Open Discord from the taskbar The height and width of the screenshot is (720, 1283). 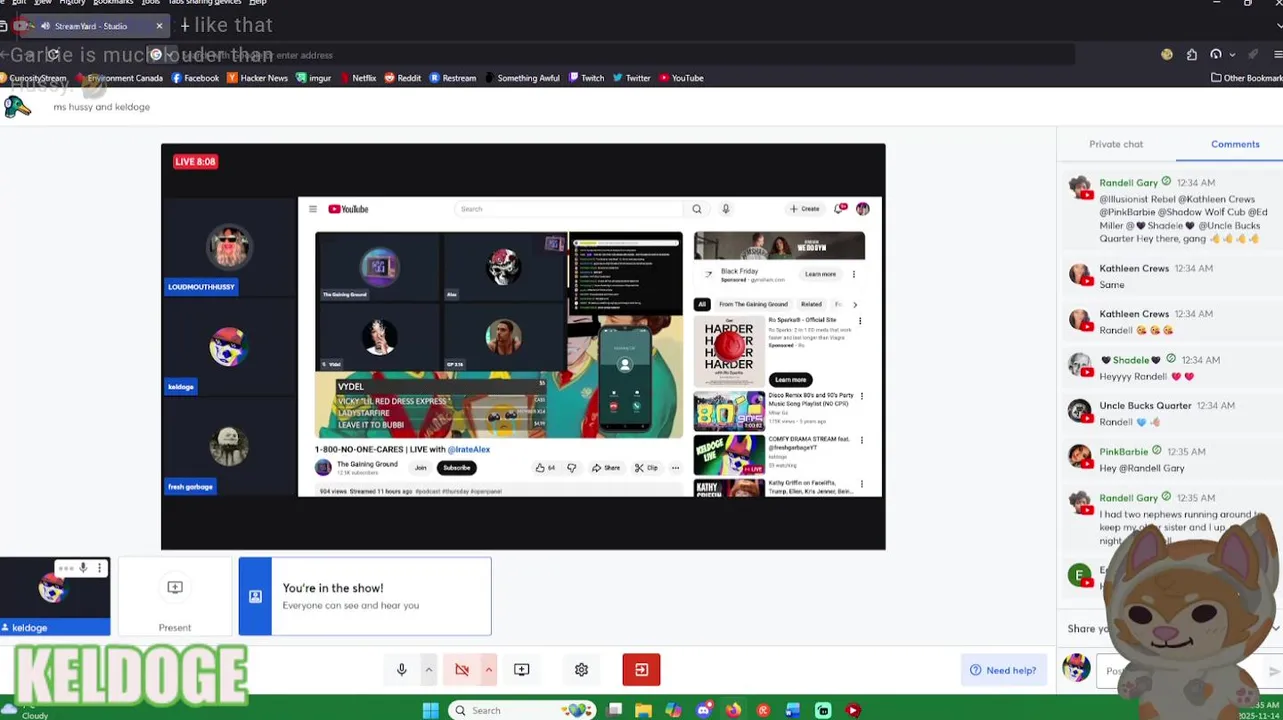click(703, 710)
